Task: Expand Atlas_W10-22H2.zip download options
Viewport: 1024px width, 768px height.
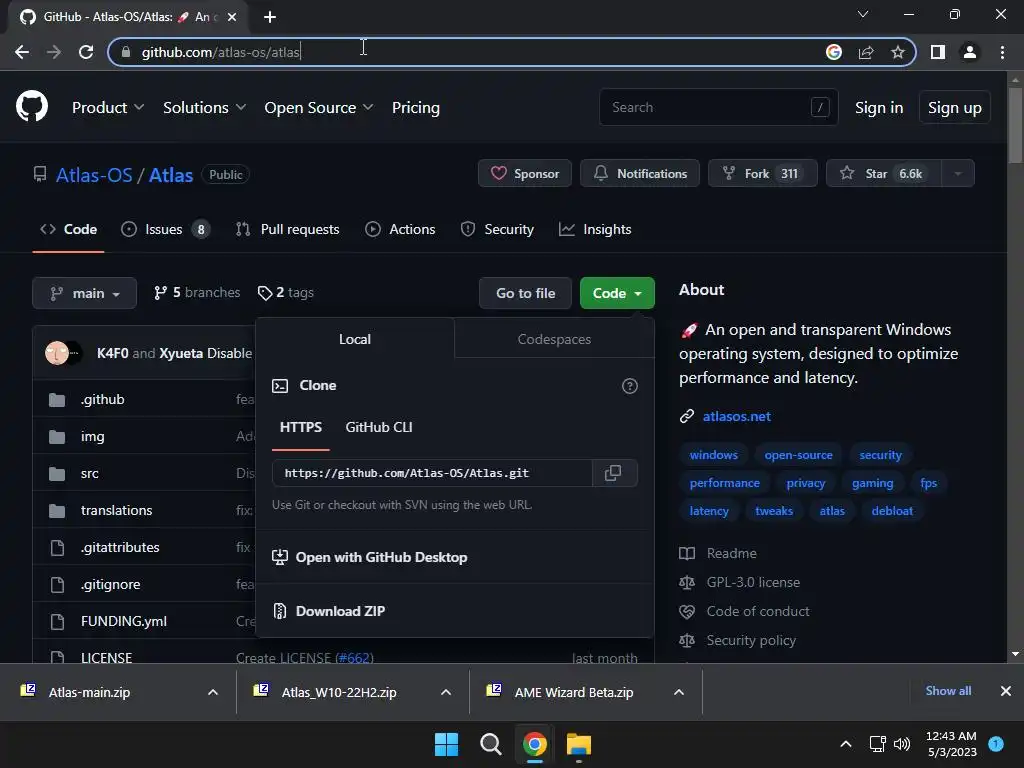Action: coord(446,692)
